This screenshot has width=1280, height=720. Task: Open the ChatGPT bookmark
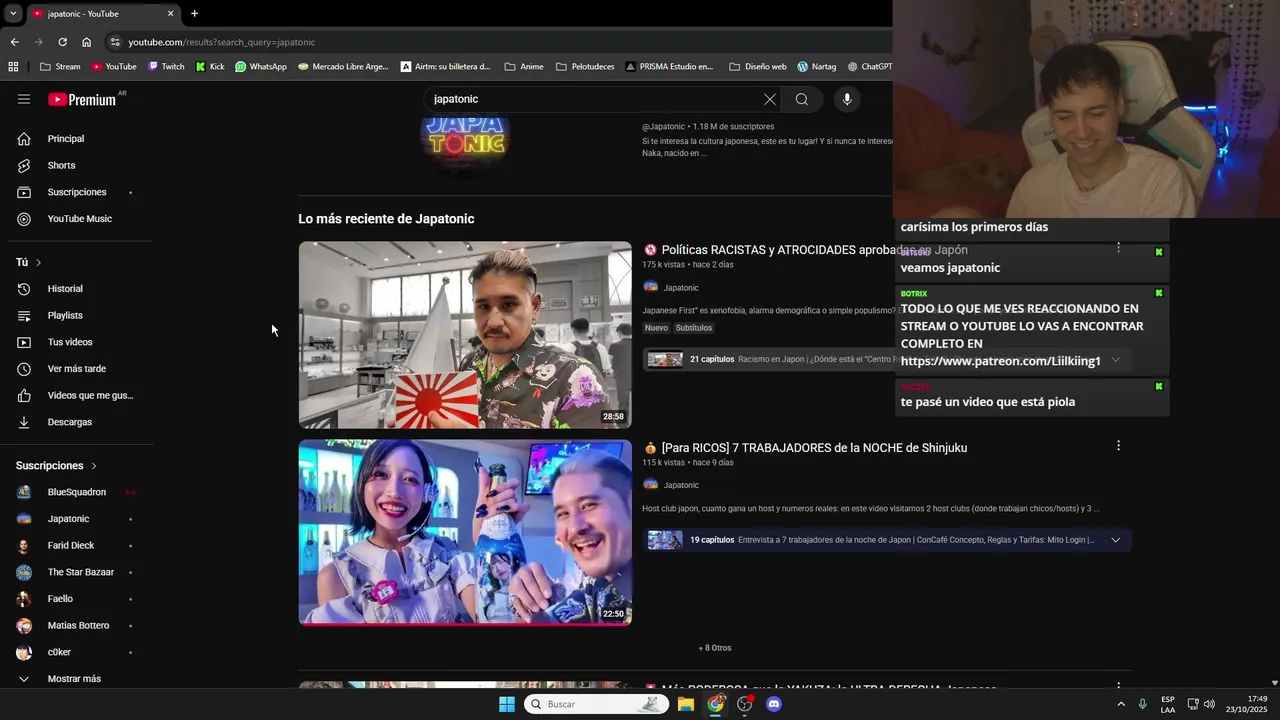[869, 67]
